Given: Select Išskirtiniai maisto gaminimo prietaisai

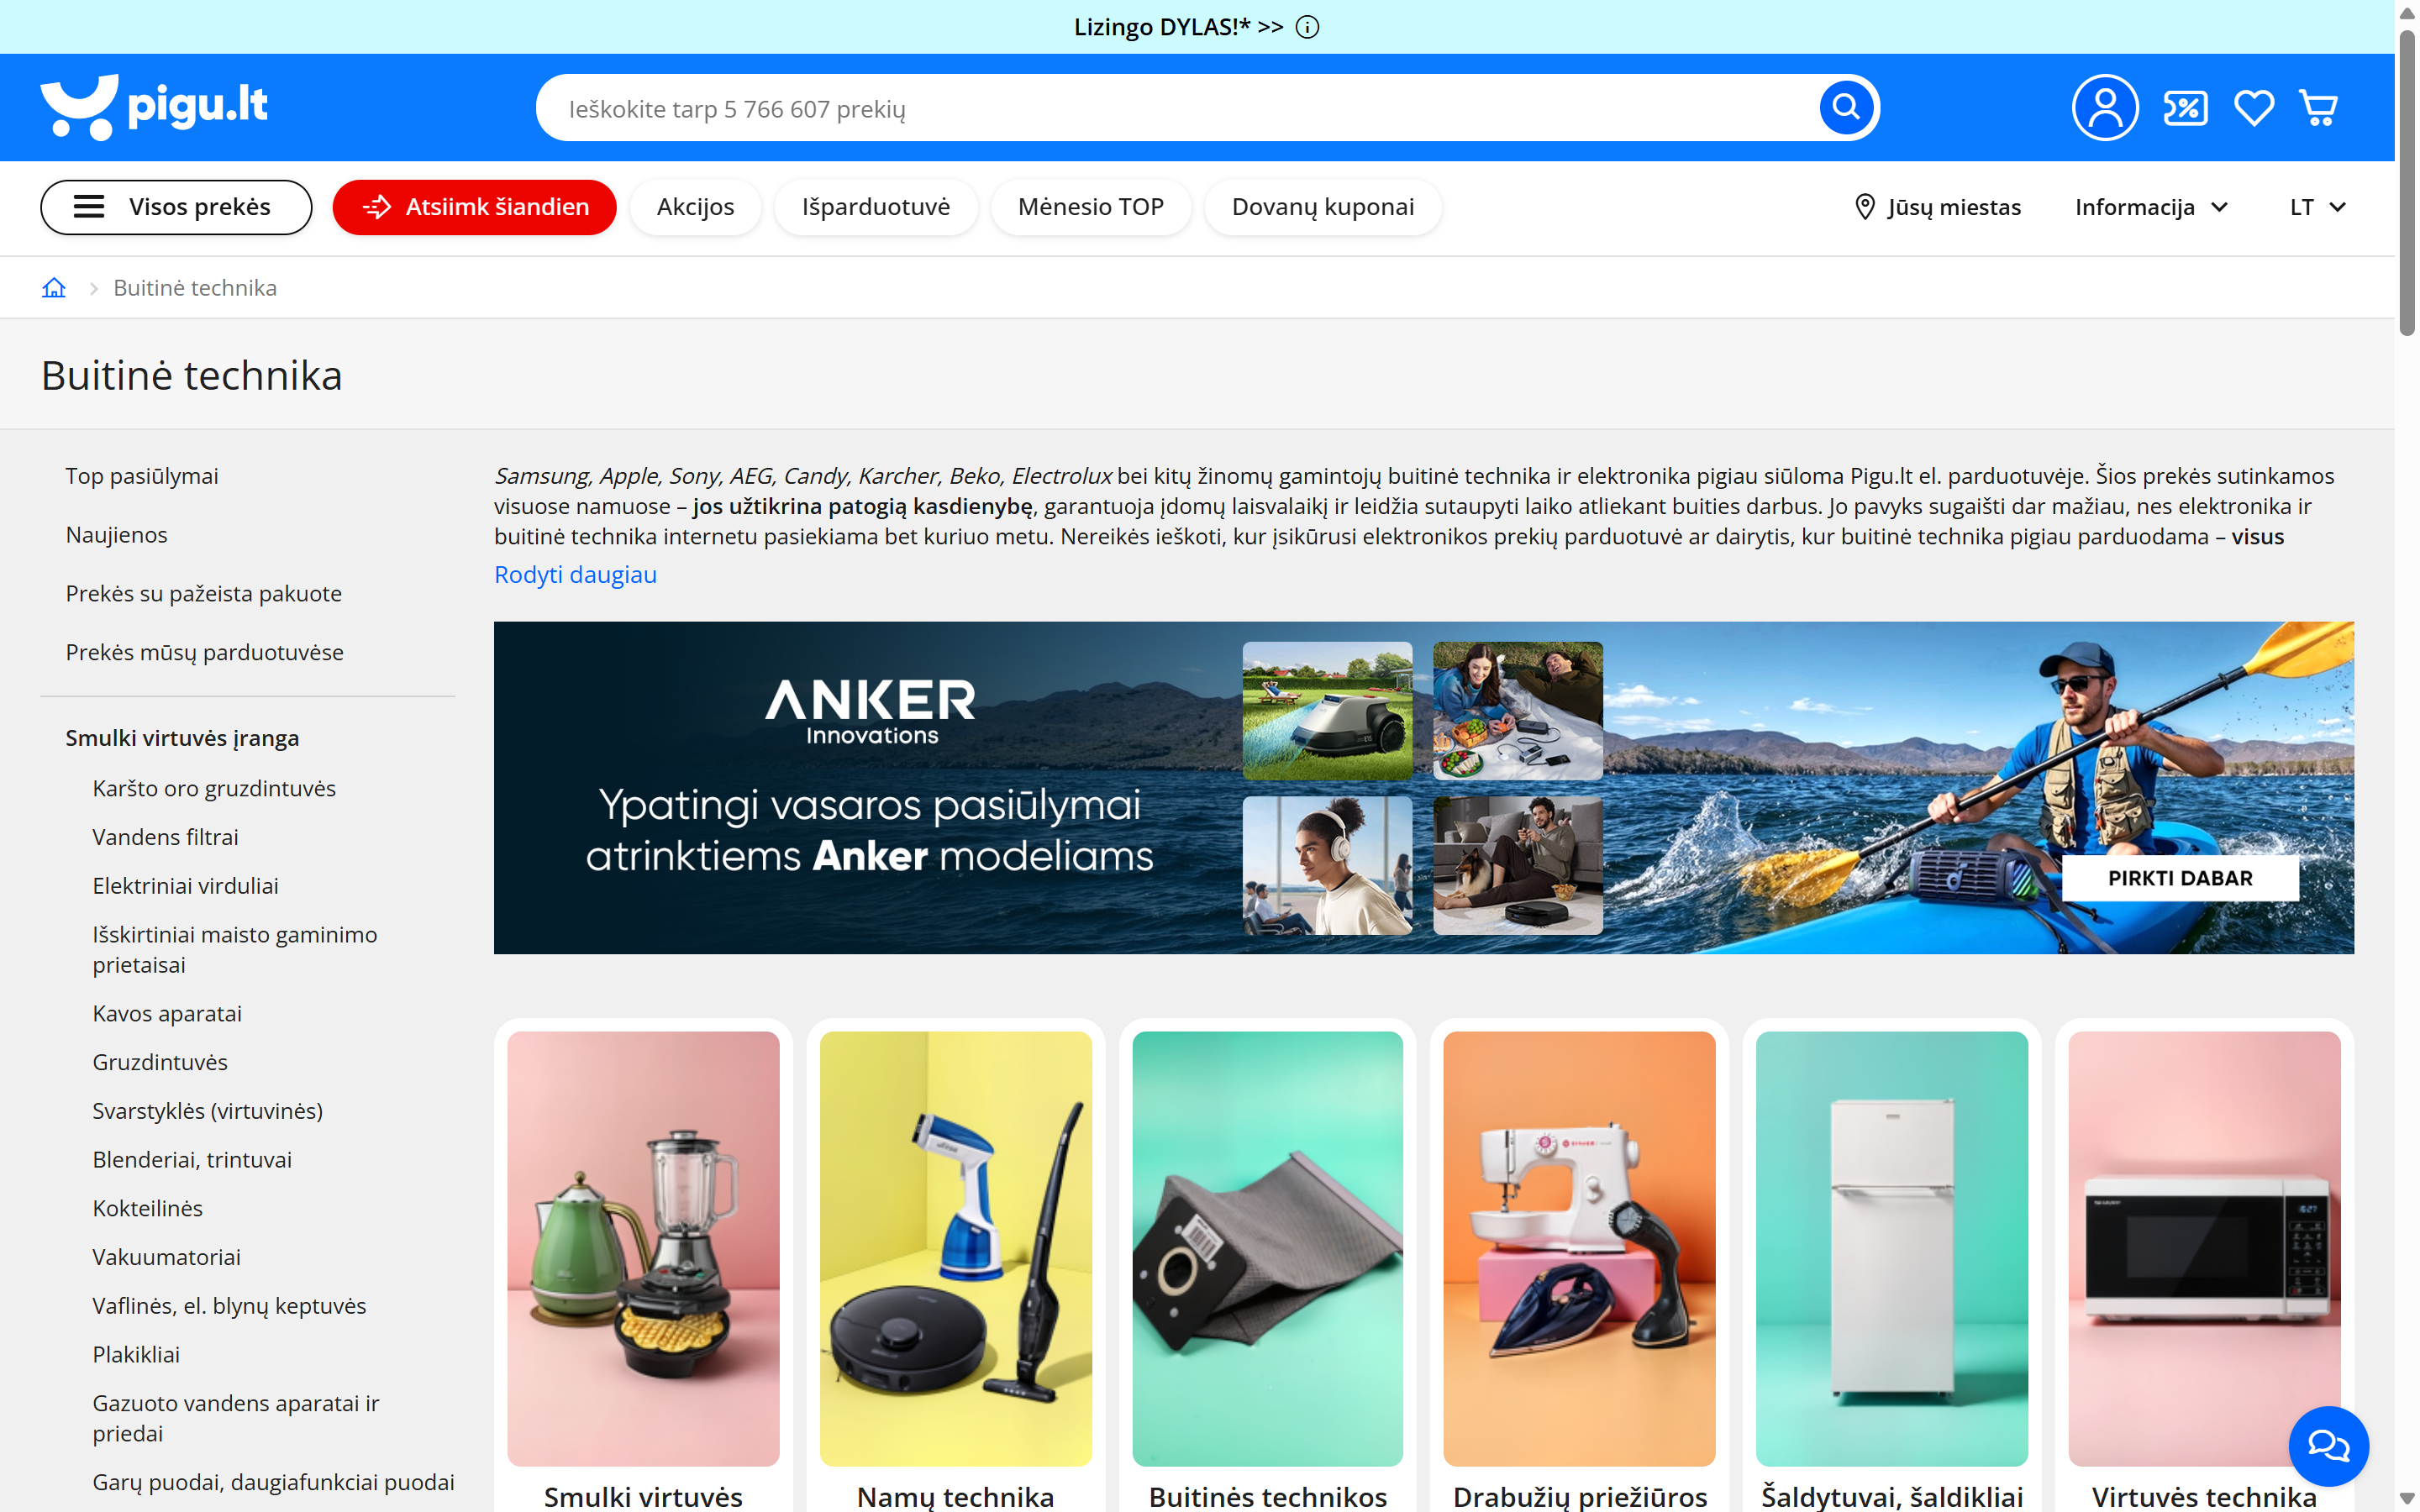Looking at the screenshot, I should (x=235, y=950).
